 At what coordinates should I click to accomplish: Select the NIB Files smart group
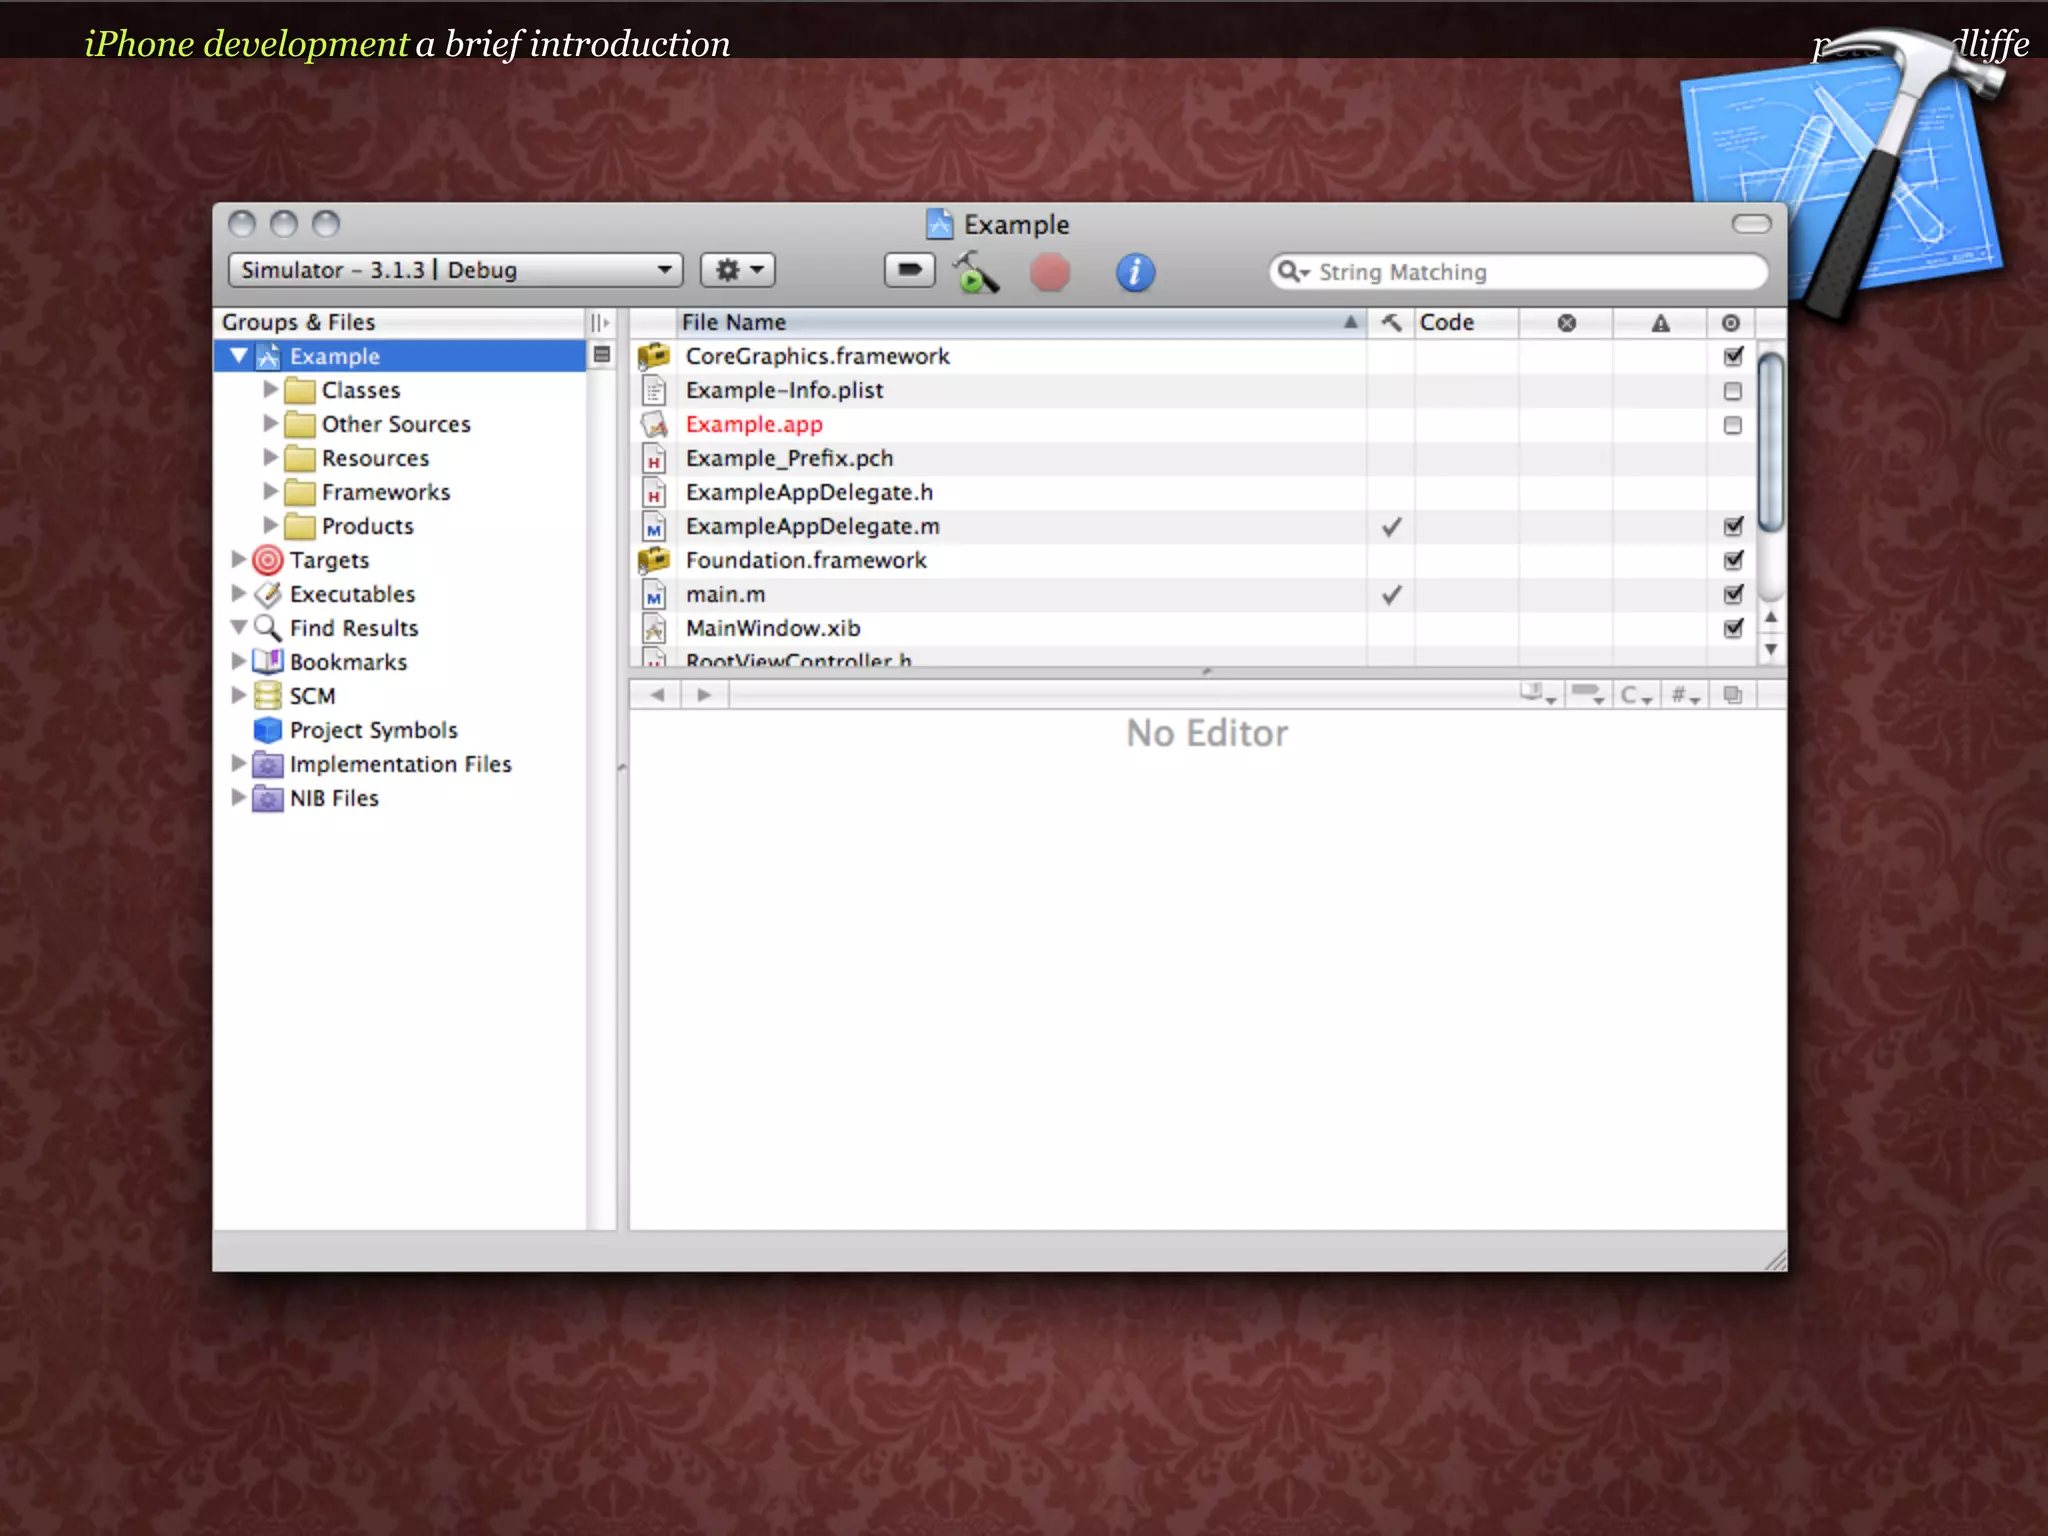(334, 798)
